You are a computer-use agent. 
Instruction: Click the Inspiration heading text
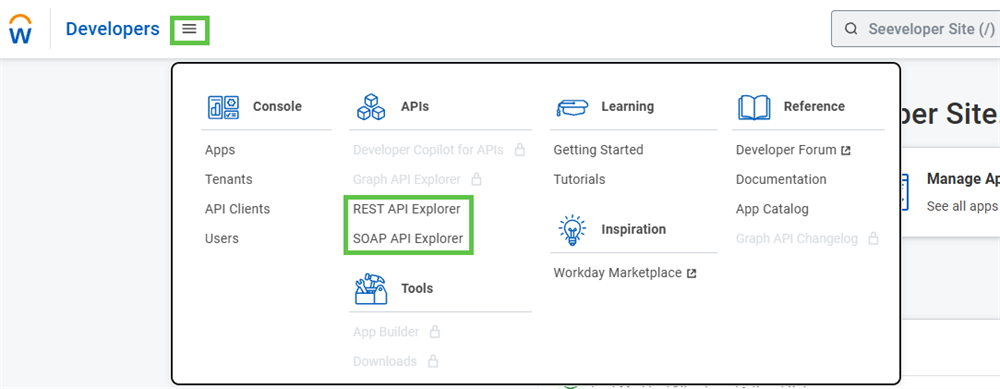coord(633,229)
